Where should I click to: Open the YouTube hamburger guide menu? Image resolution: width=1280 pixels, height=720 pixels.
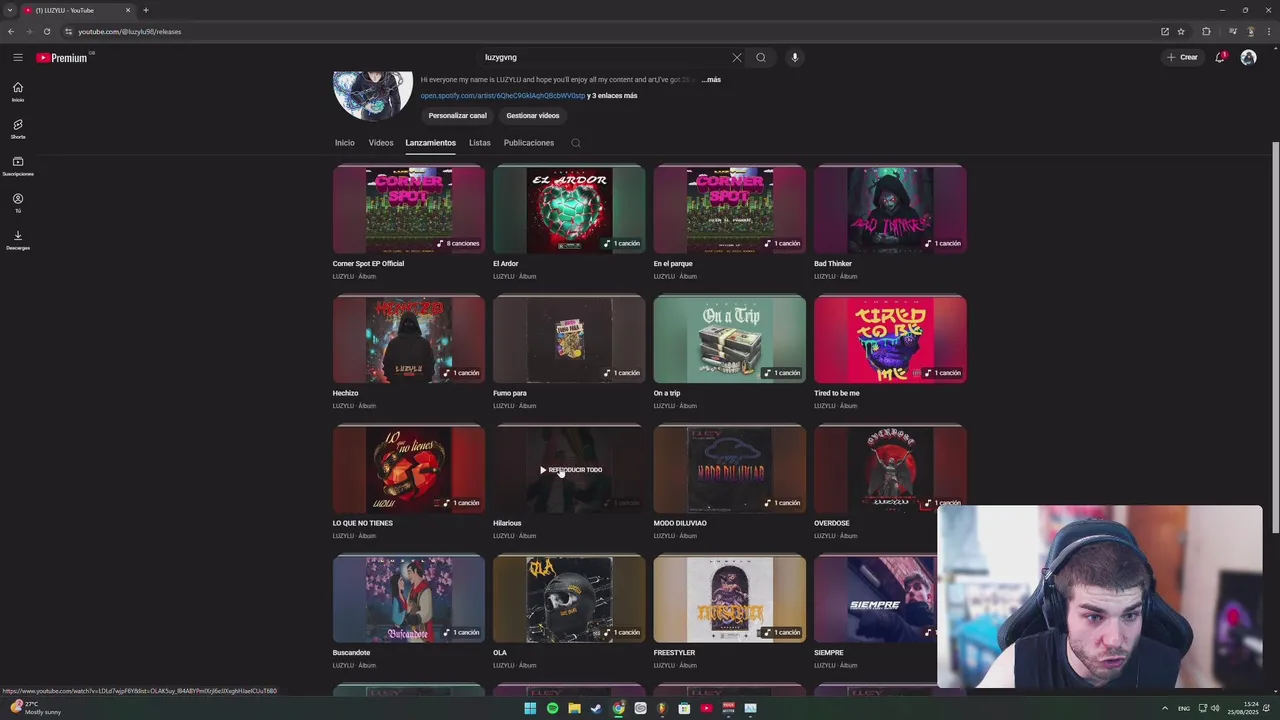click(x=18, y=57)
